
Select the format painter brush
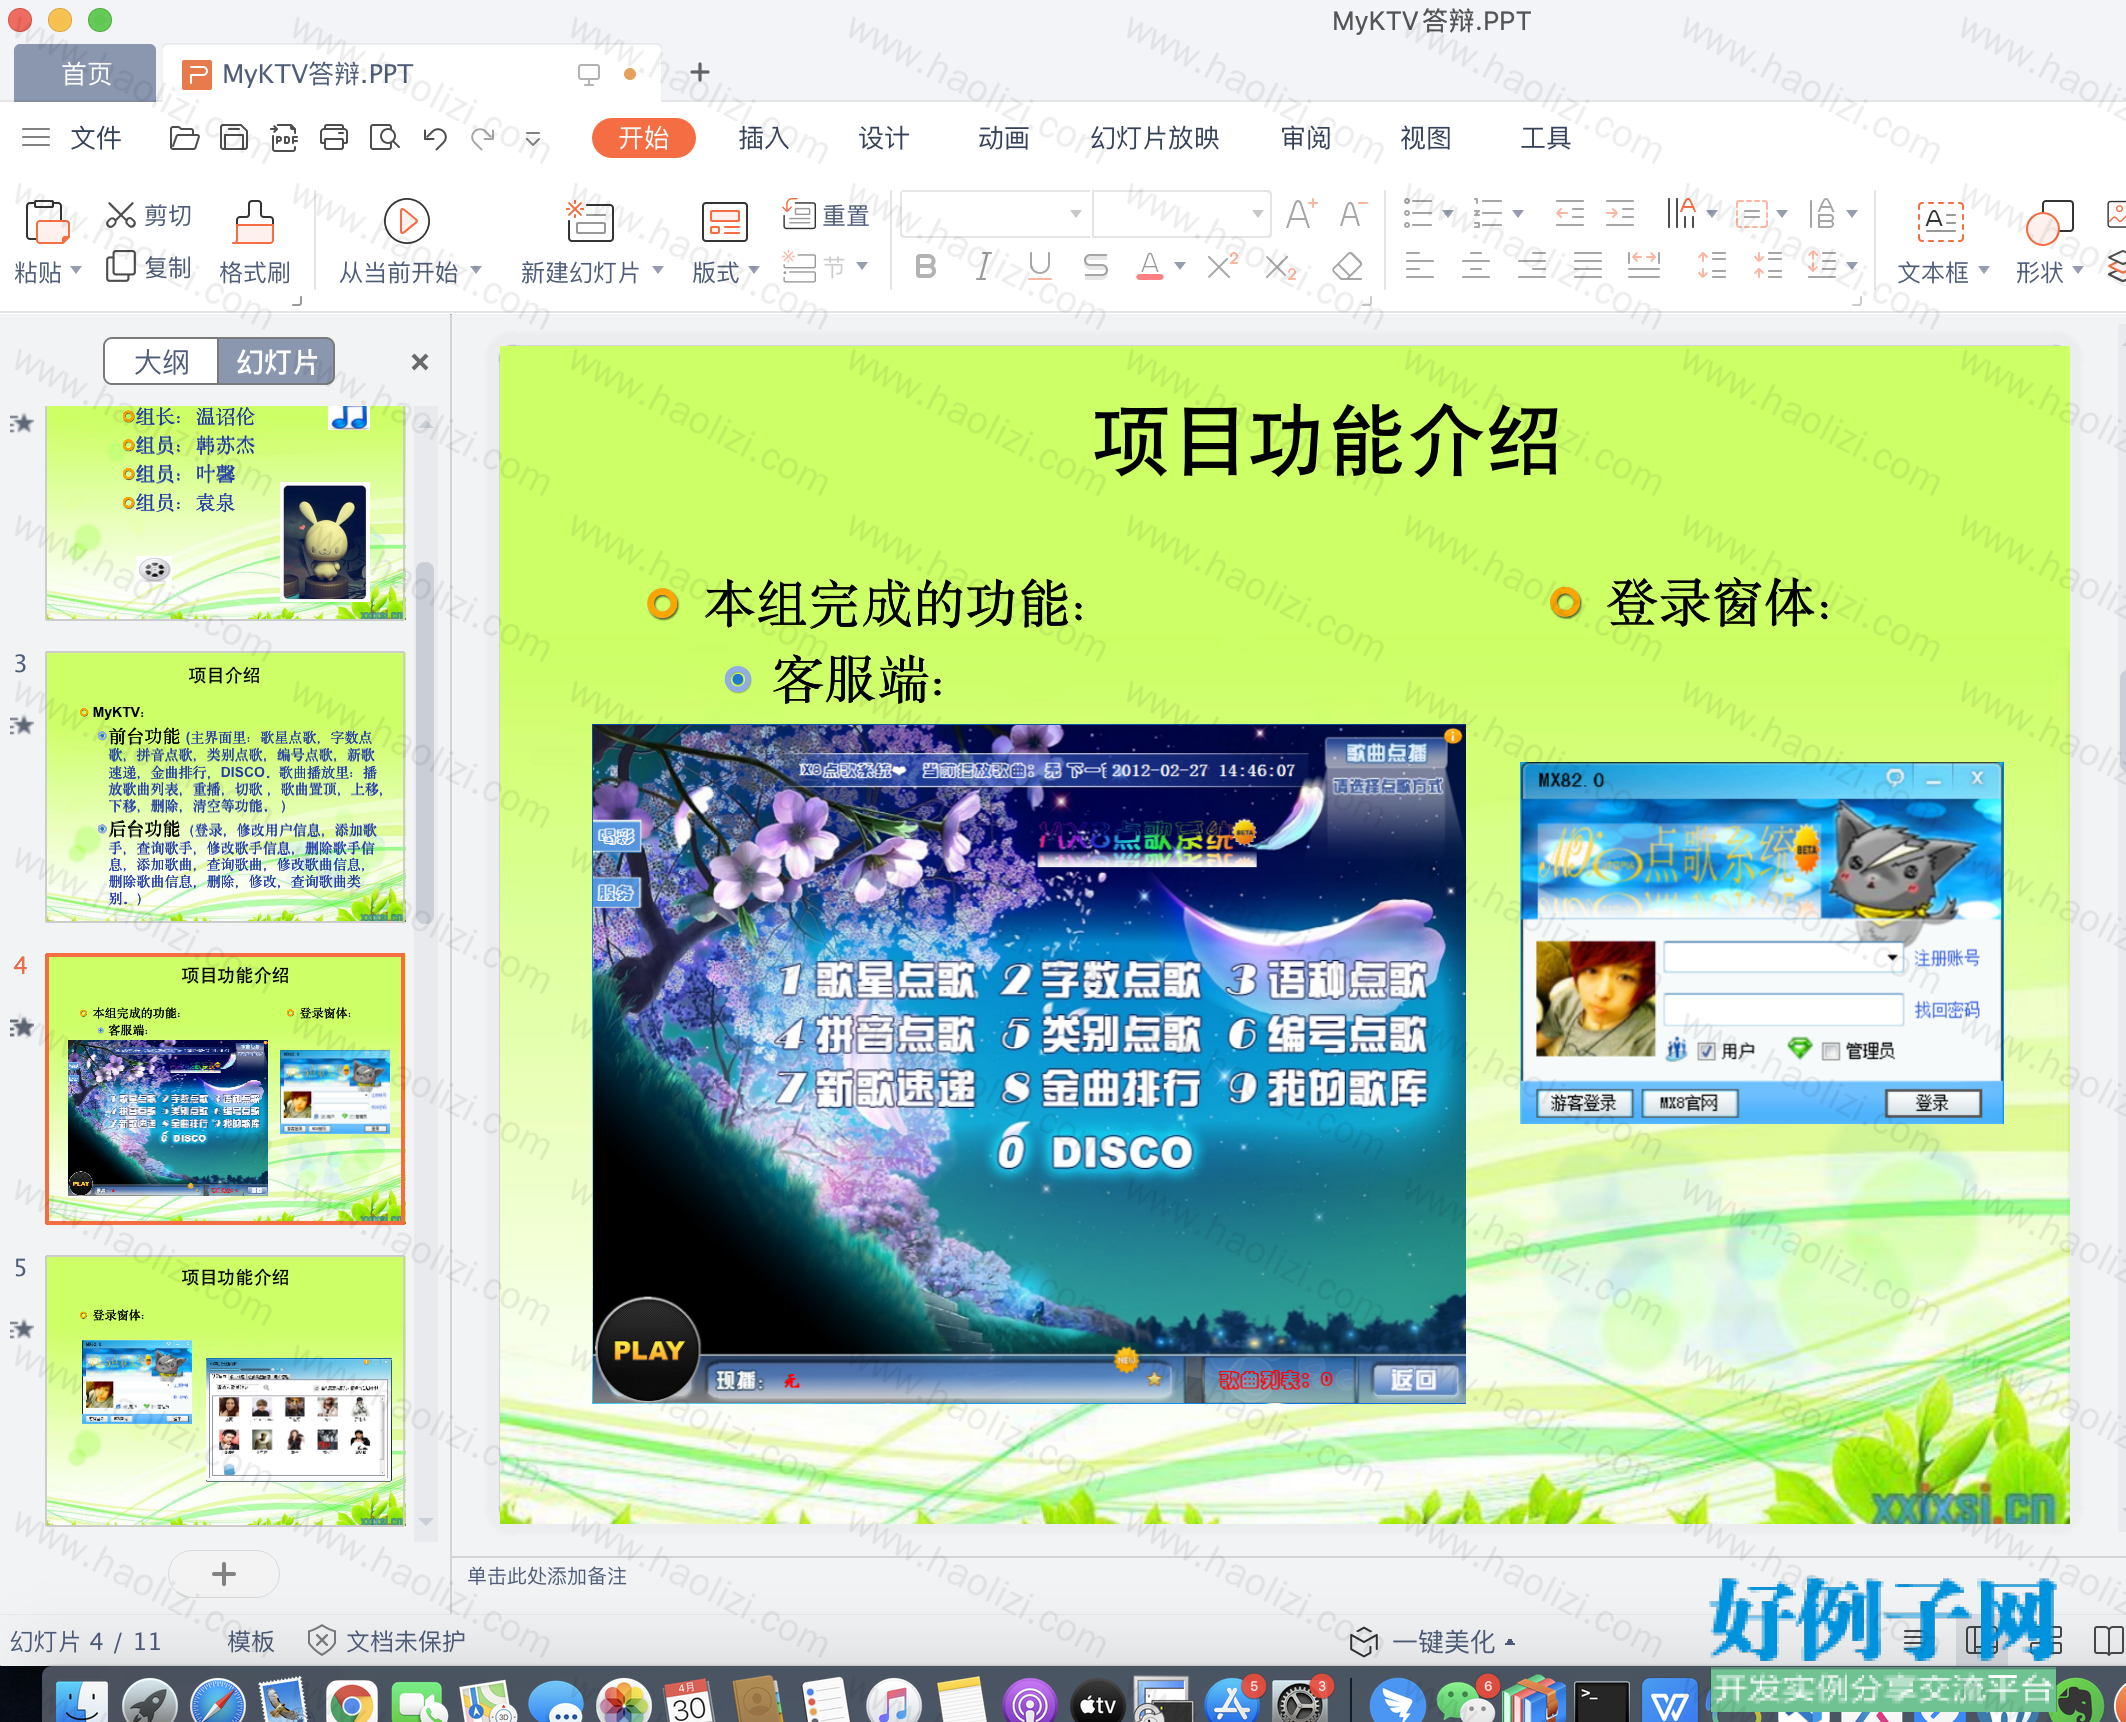tap(254, 222)
